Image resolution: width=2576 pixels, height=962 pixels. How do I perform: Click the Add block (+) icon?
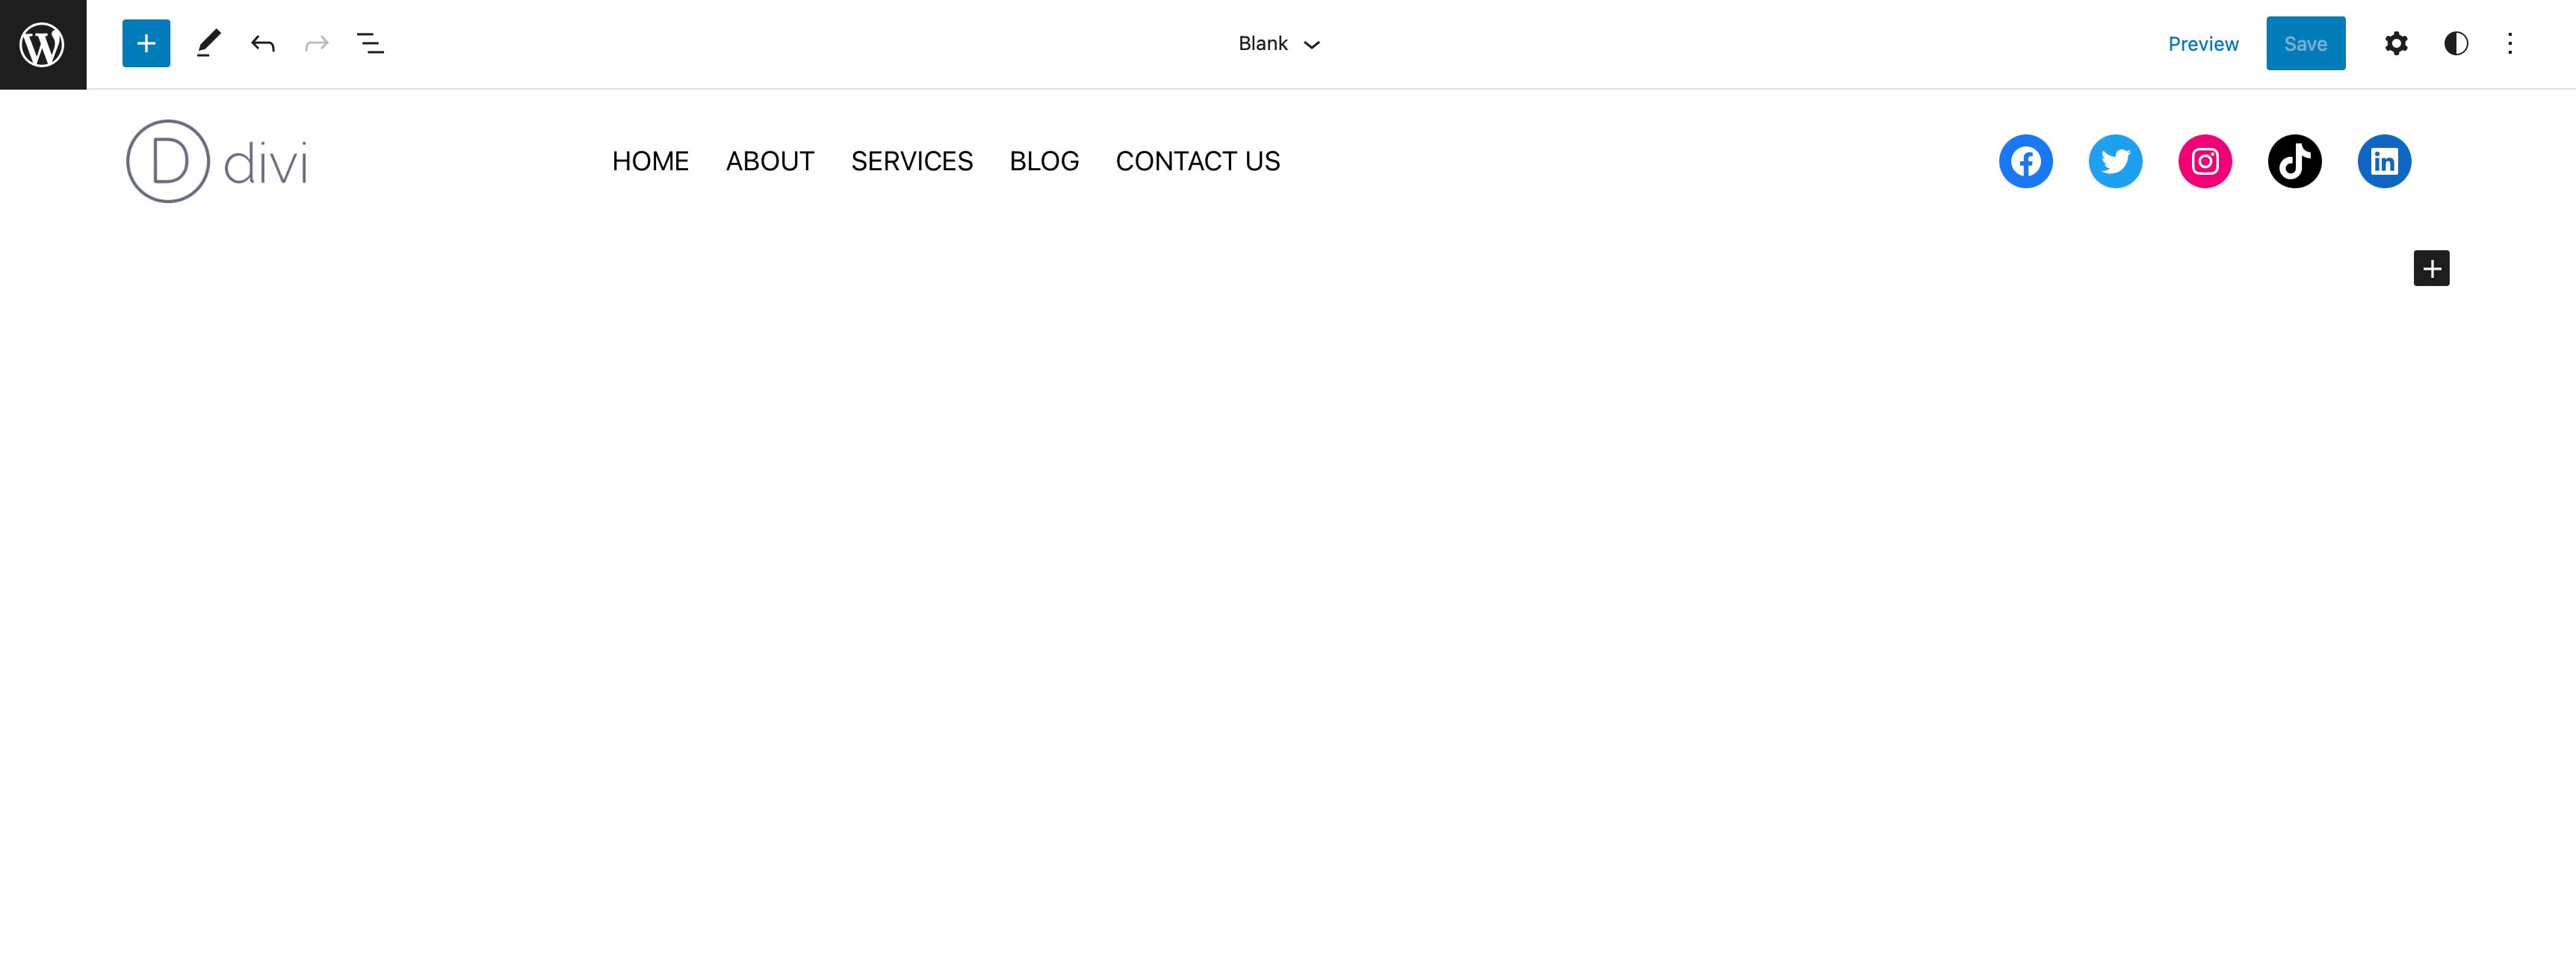(x=145, y=43)
